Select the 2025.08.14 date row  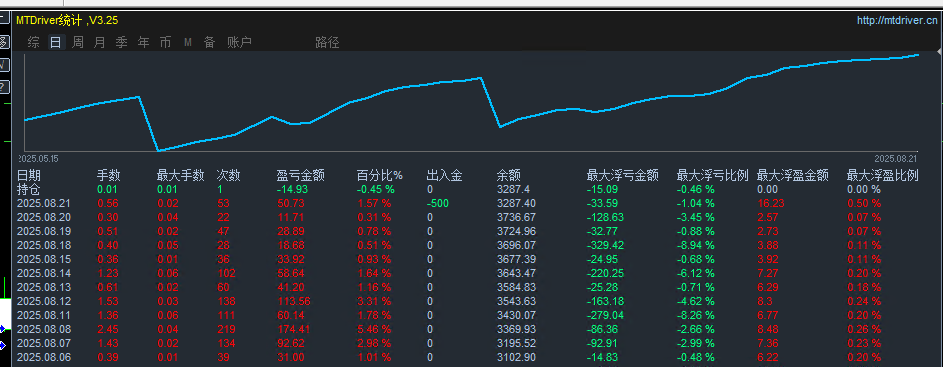coord(45,274)
